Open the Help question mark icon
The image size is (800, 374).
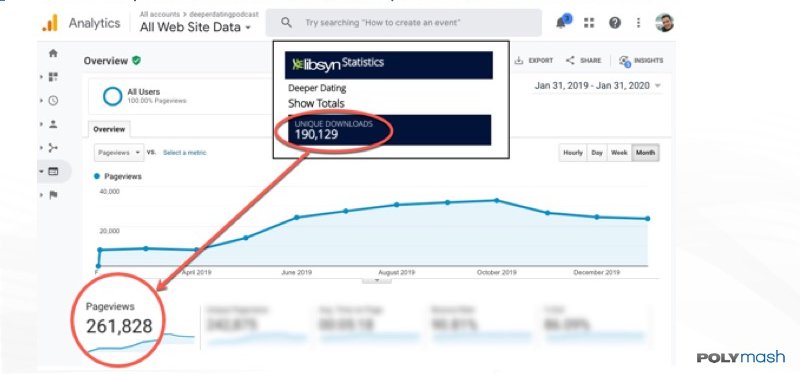[x=615, y=22]
